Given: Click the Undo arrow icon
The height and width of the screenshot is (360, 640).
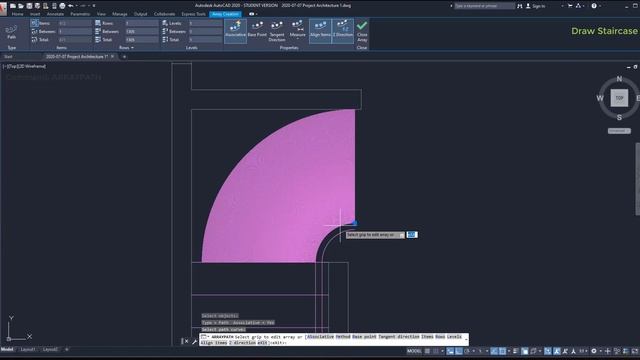Looking at the screenshot, I should point(71,6).
